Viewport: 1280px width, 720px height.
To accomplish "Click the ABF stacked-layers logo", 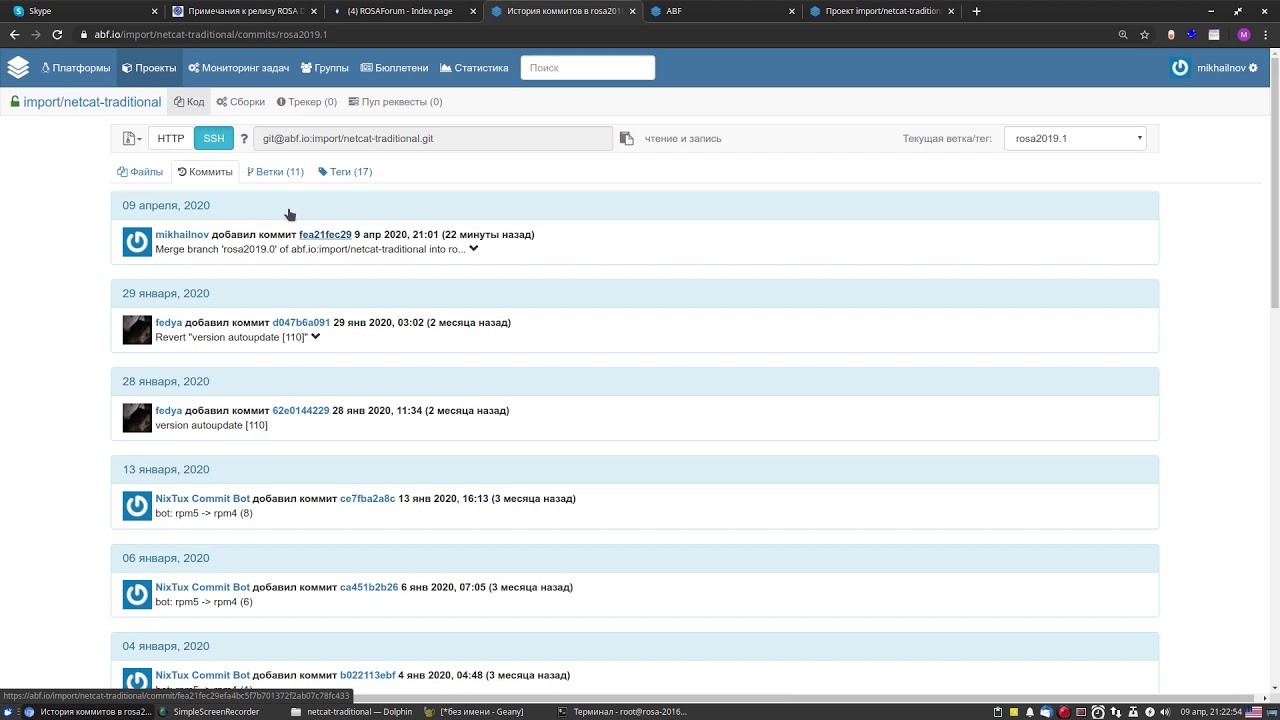I will point(18,68).
